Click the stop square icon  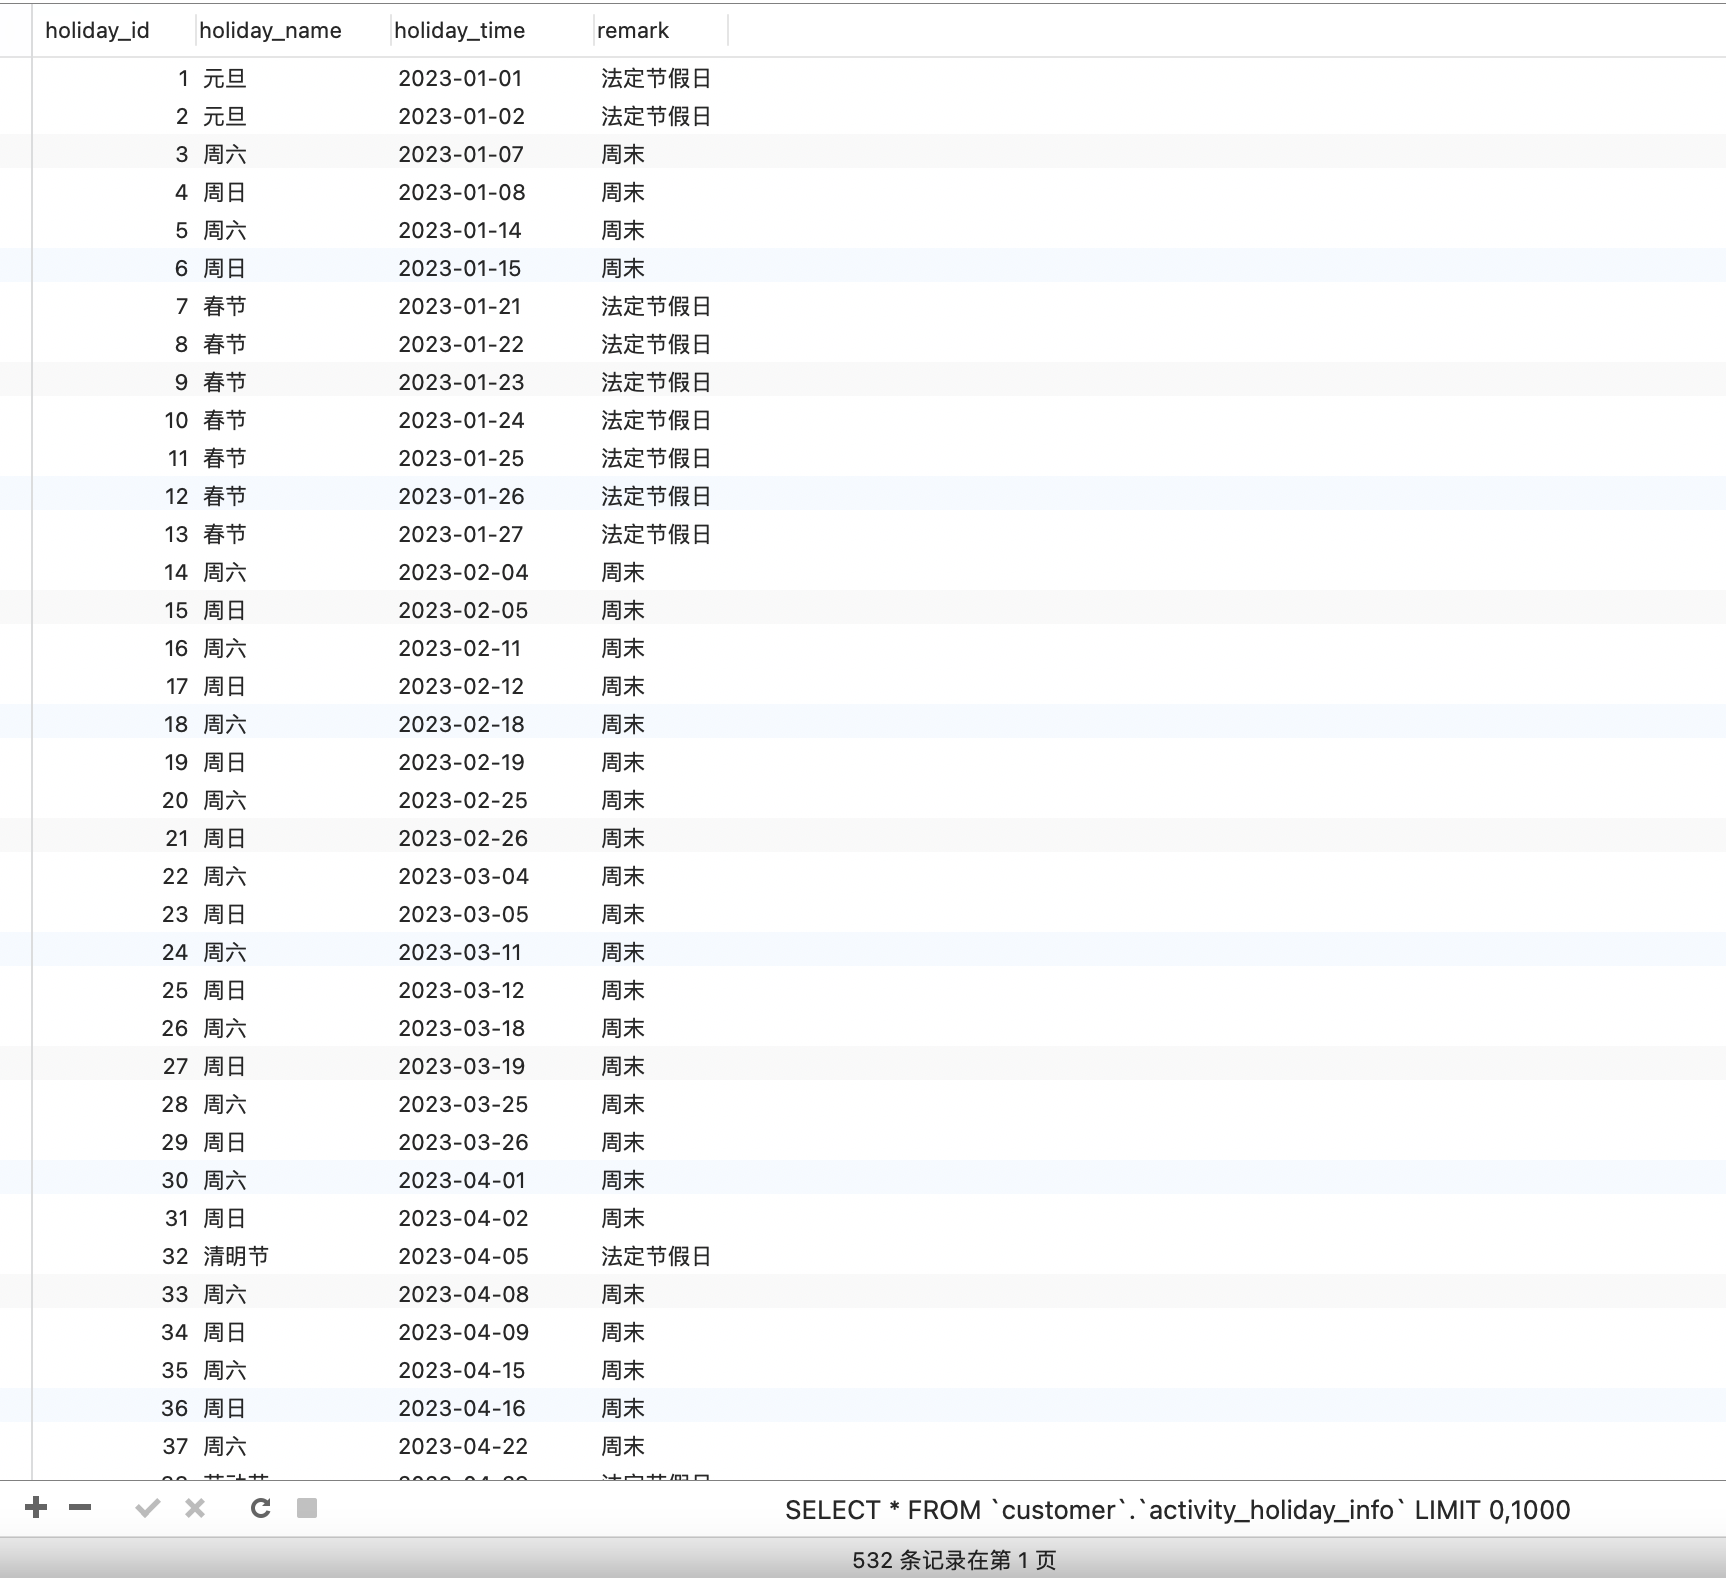tap(307, 1508)
